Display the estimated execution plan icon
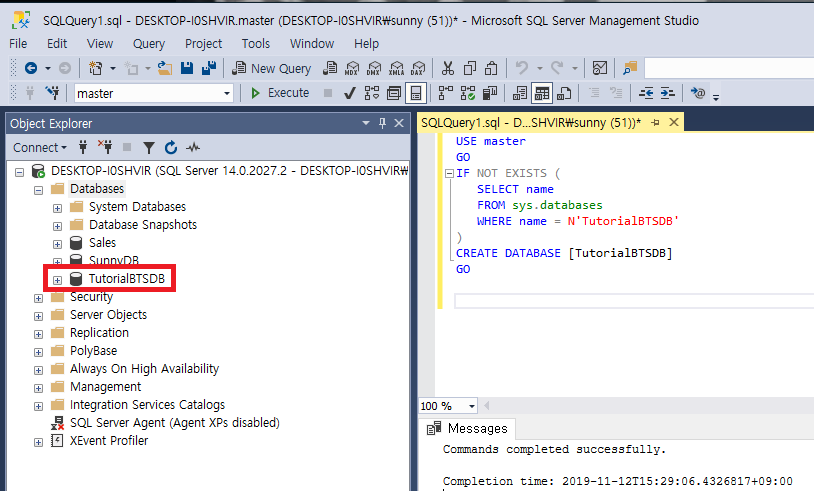The image size is (814, 491). pos(372,93)
